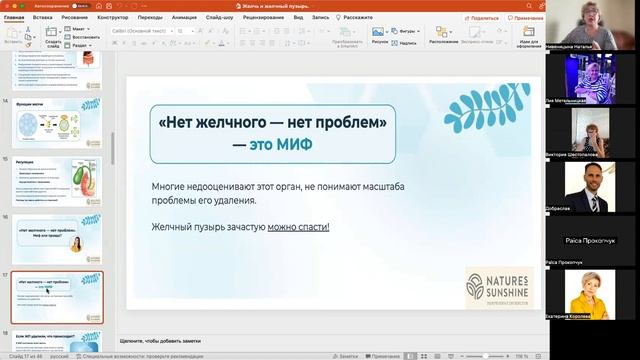Click the русский language indicator in status bar
The height and width of the screenshot is (360, 640).
(59, 356)
